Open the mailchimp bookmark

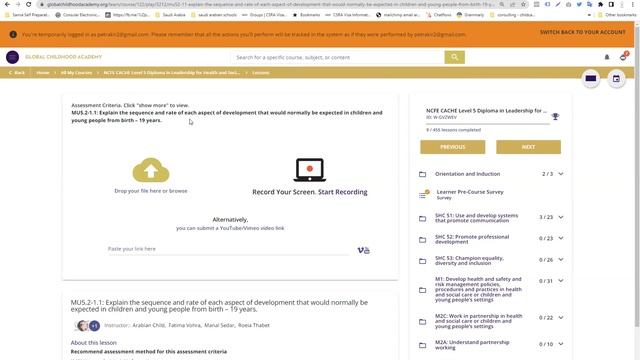[x=398, y=15]
